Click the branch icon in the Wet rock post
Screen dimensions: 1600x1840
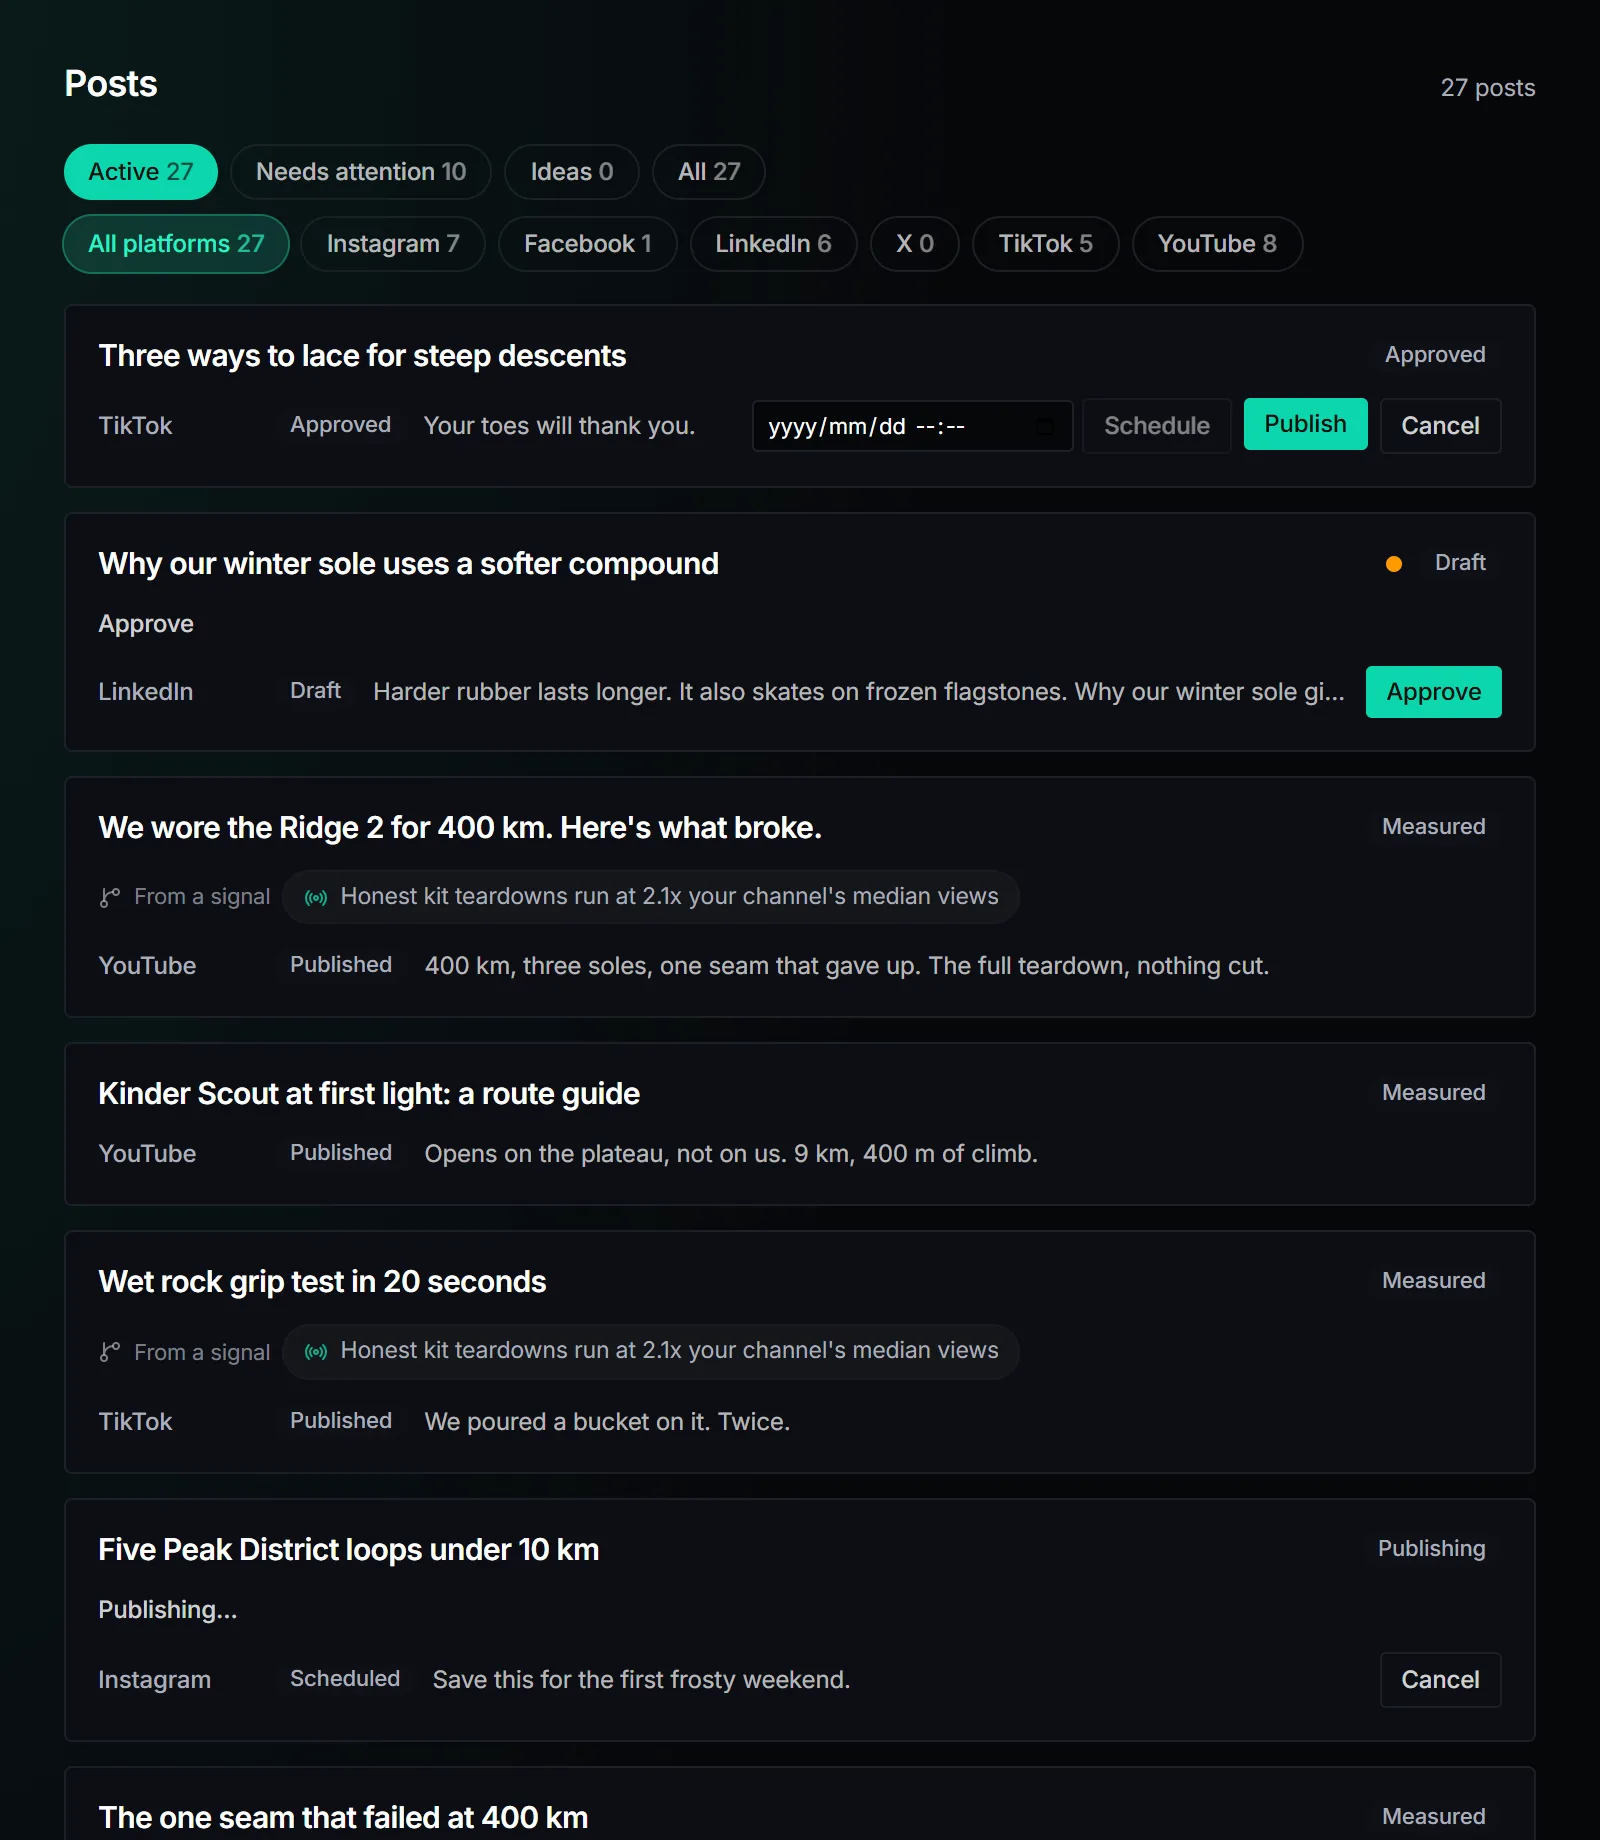click(x=110, y=1352)
